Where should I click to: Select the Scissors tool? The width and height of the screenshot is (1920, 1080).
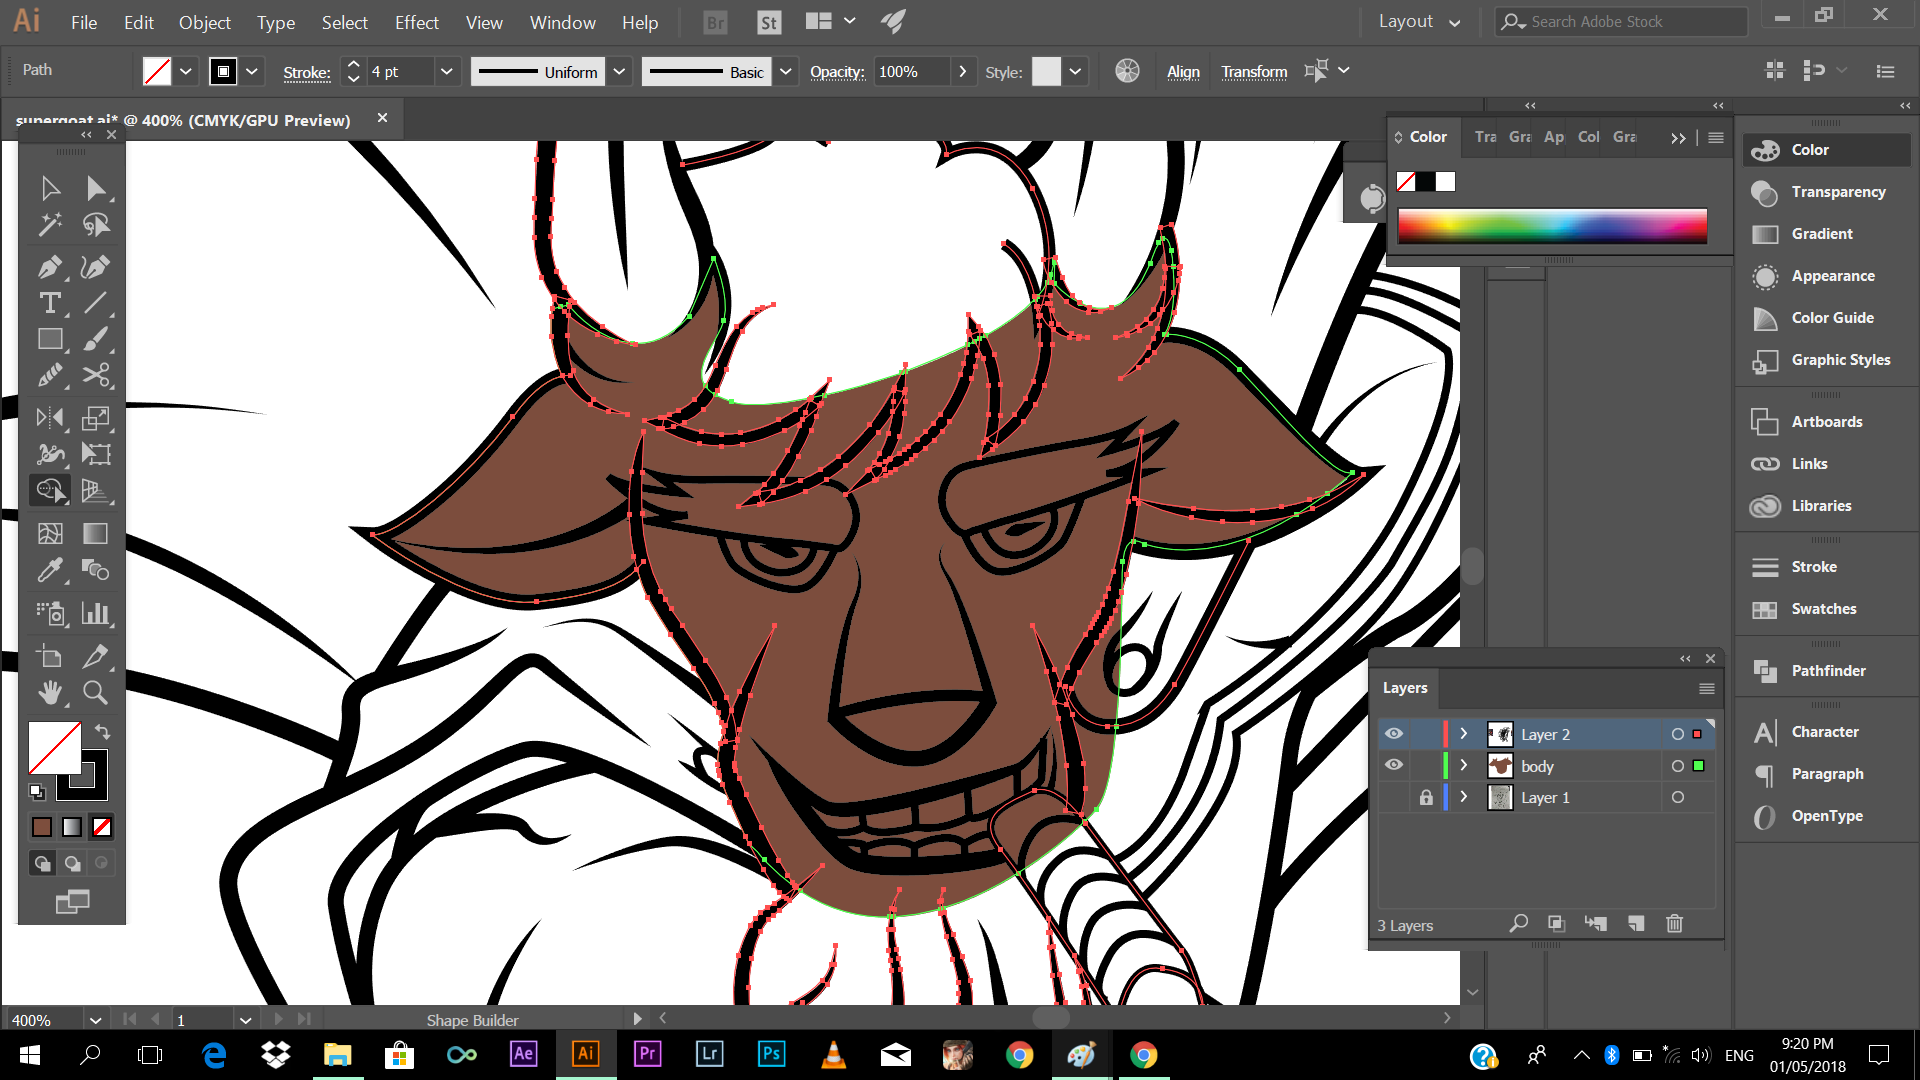(96, 375)
